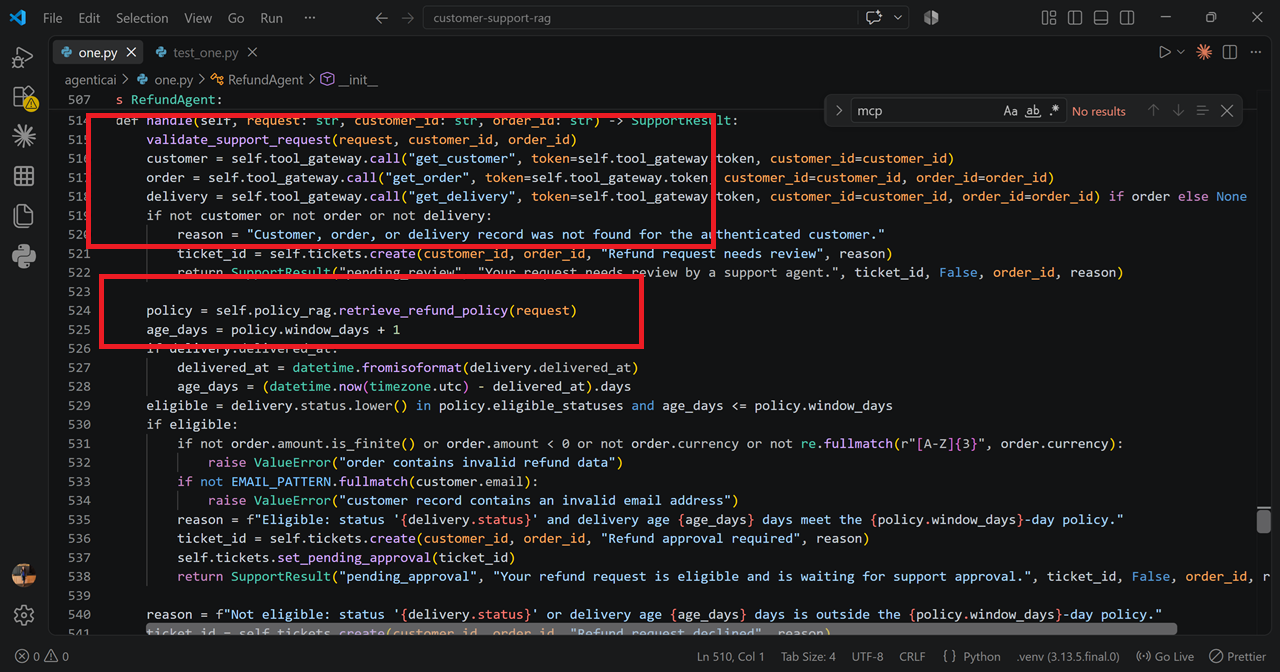
Task: Open the View menu
Action: (198, 18)
